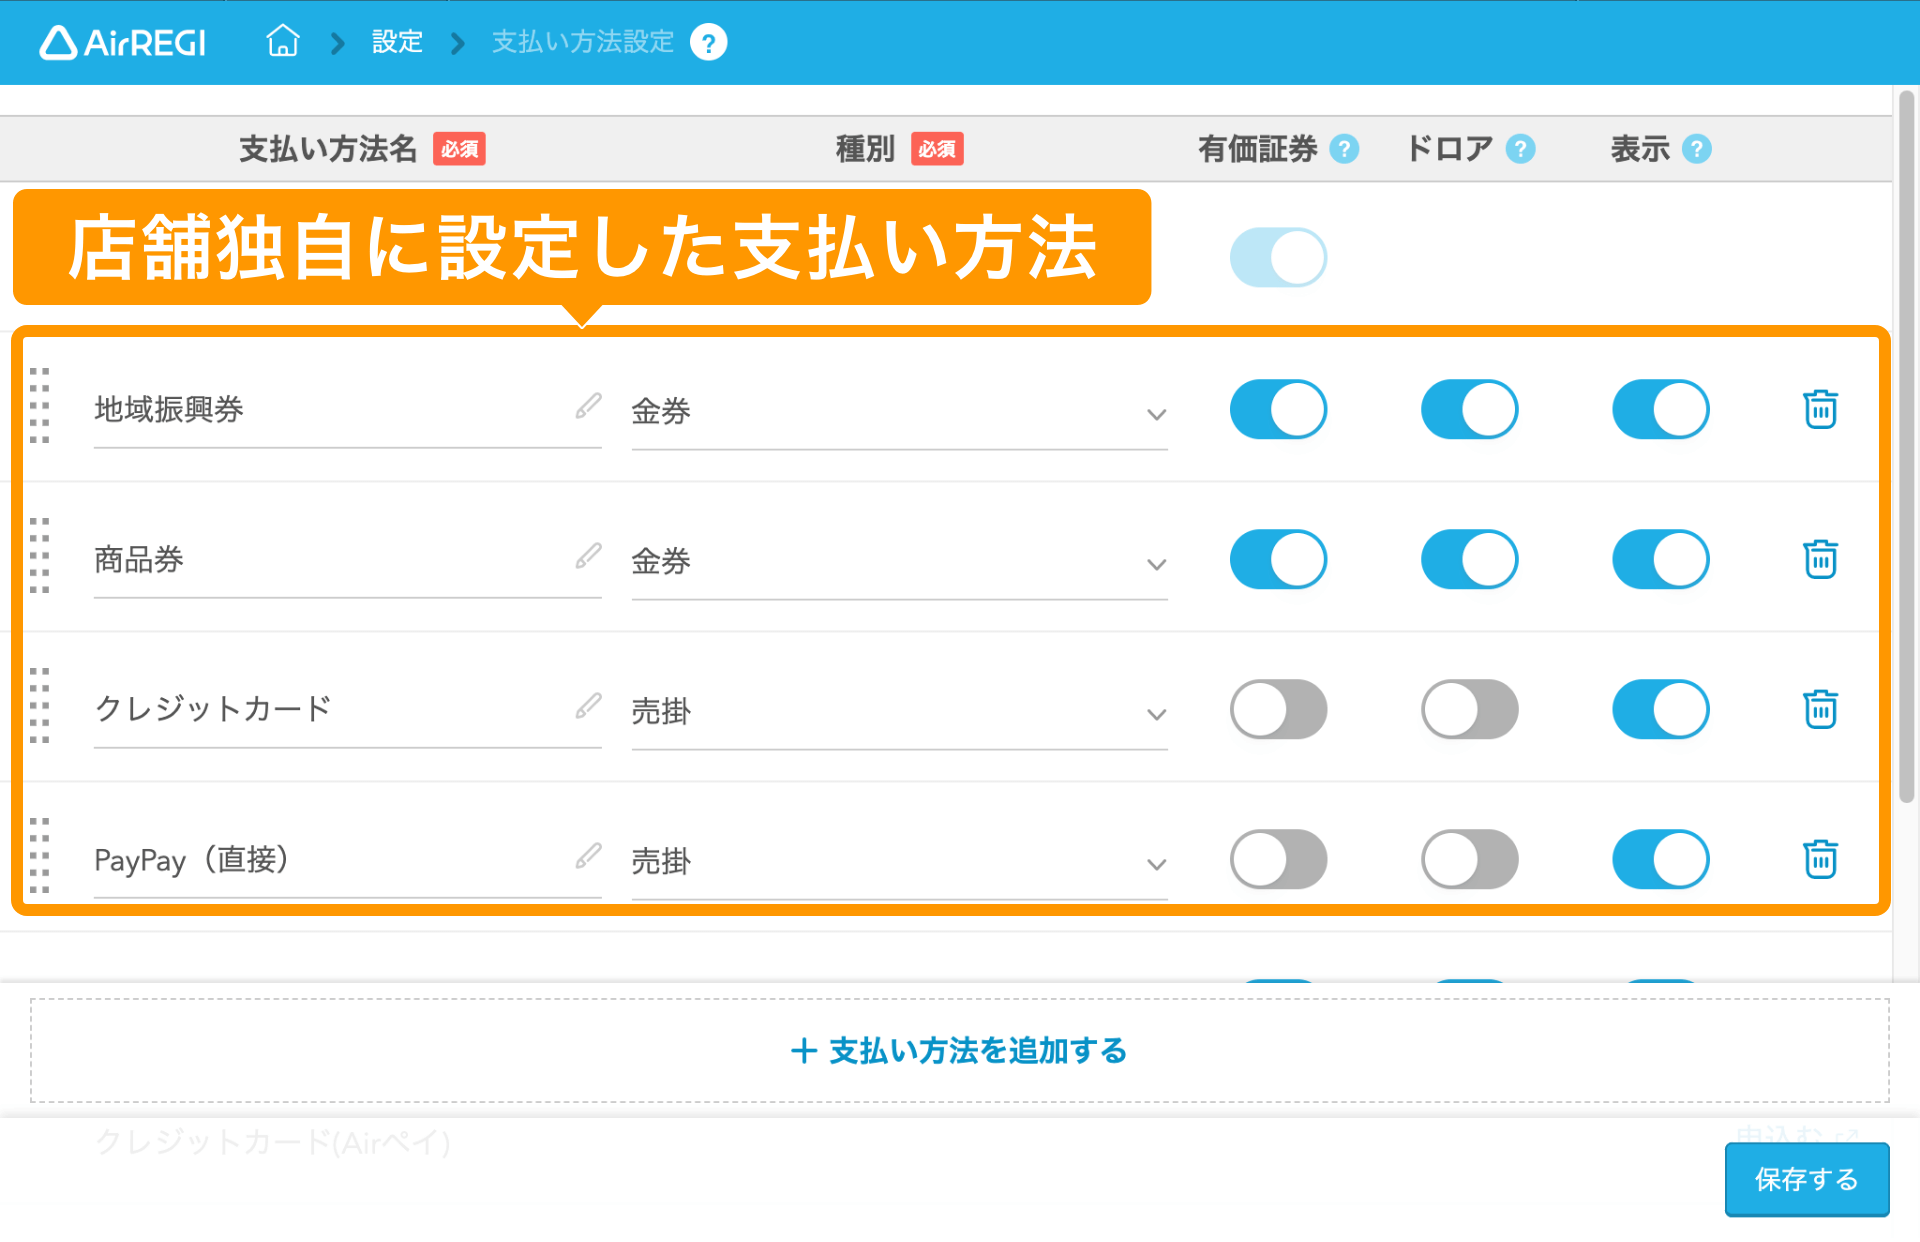Enable ドロア switch for PayPay（直接）
The image size is (1920, 1242).
click(x=1470, y=859)
